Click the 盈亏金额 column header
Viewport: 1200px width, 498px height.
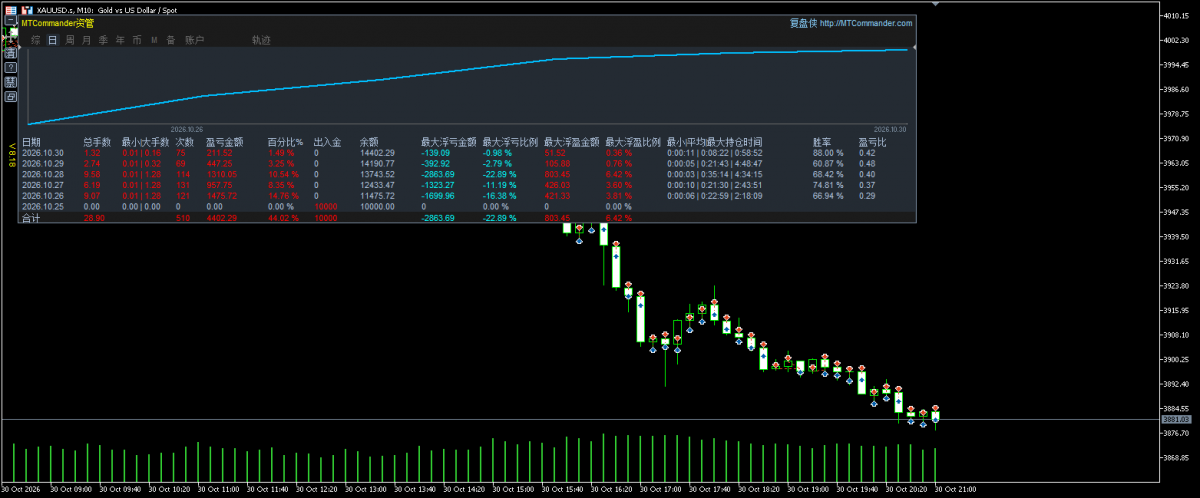coord(224,142)
